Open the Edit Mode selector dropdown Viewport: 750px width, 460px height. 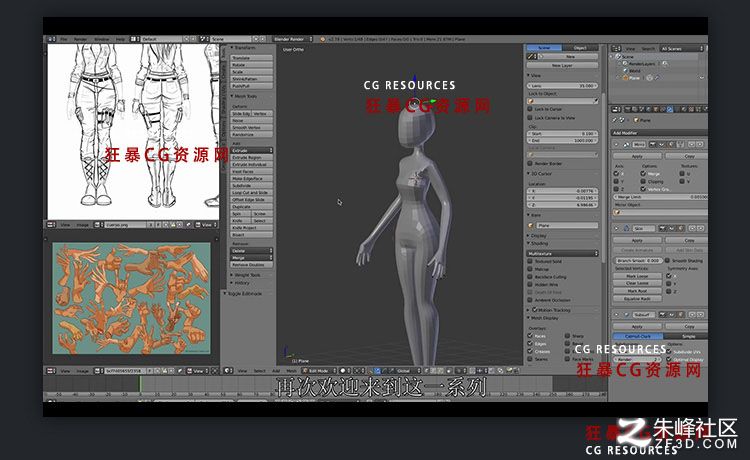318,371
